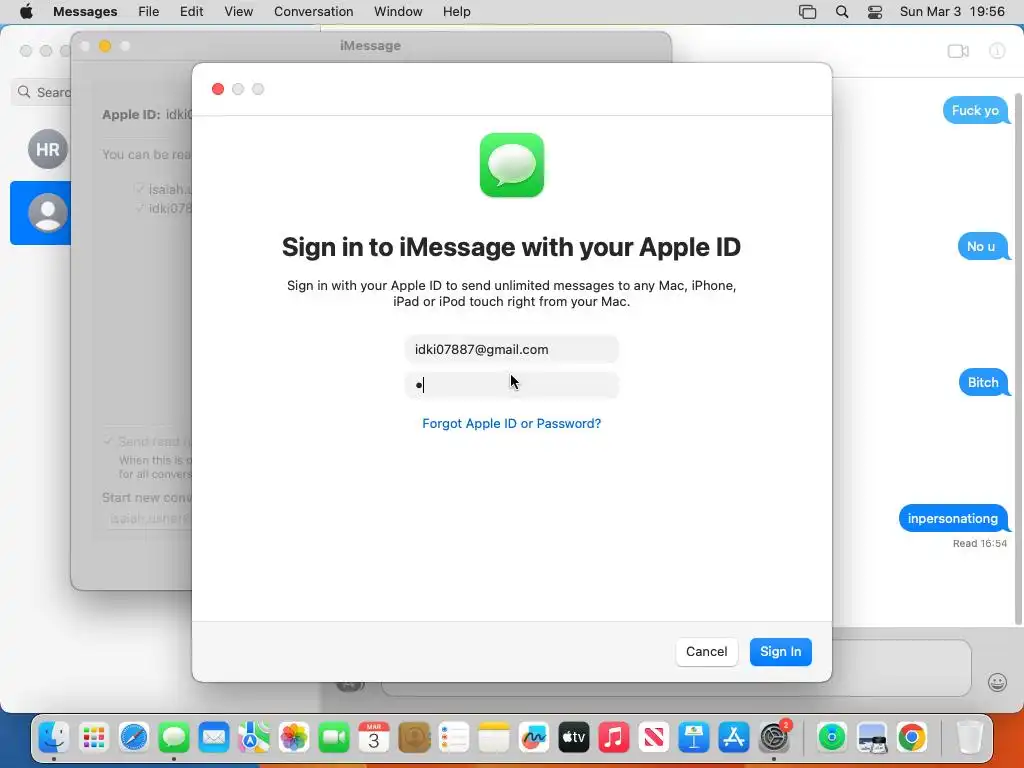The width and height of the screenshot is (1024, 768).
Task: Open Preview from the dock
Action: click(872, 738)
